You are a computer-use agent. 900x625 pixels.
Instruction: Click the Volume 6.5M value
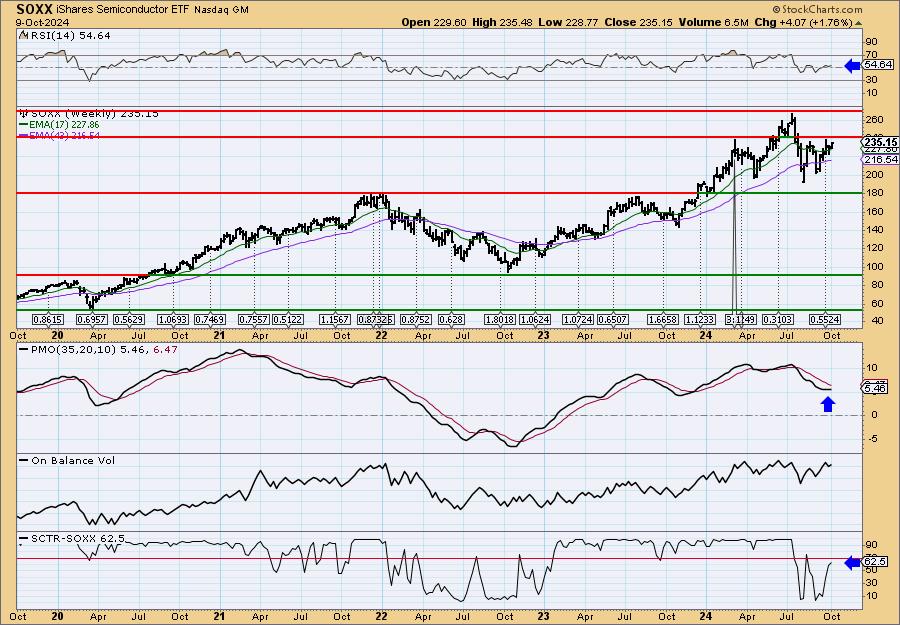pos(713,22)
